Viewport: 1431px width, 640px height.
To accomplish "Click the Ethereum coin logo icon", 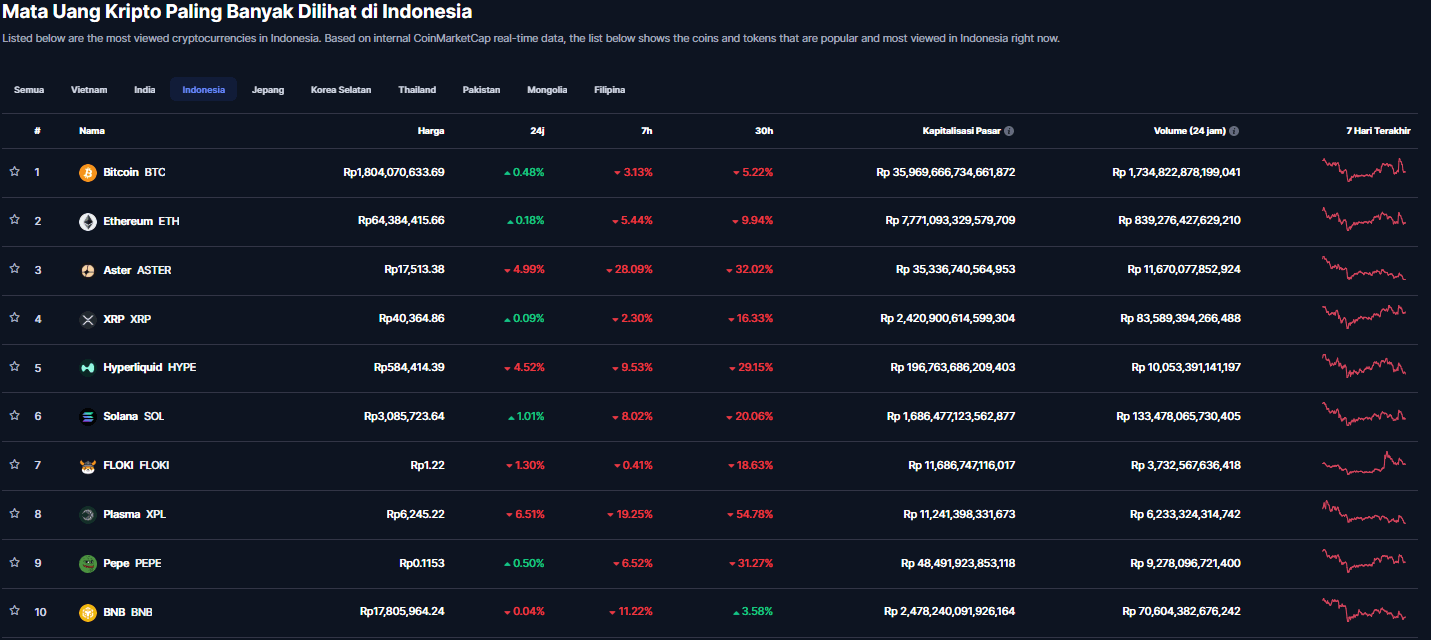I will pos(87,221).
